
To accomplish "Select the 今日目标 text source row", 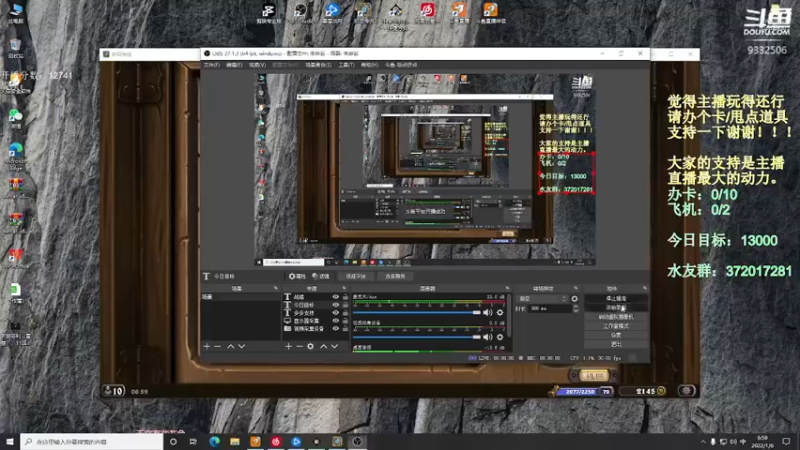I will pos(315,305).
